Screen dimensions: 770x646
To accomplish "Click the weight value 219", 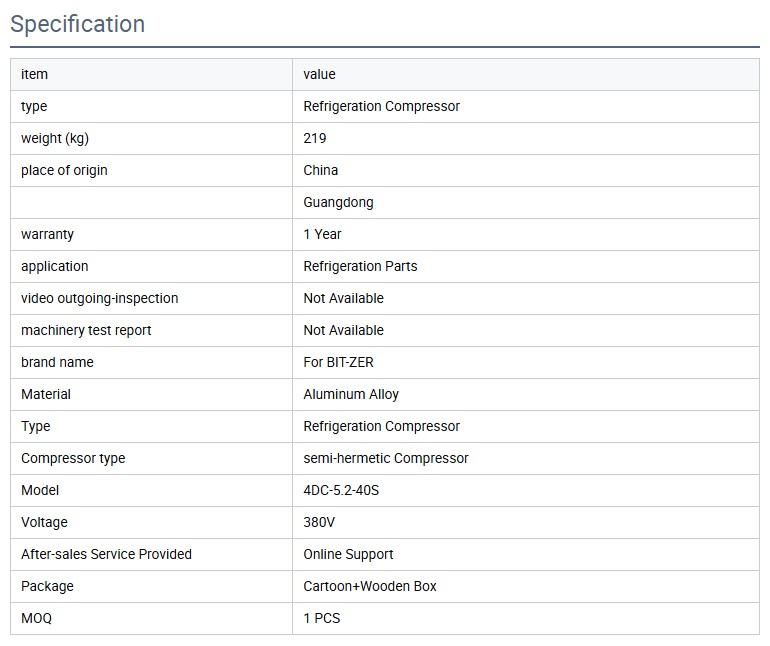I will [x=315, y=138].
